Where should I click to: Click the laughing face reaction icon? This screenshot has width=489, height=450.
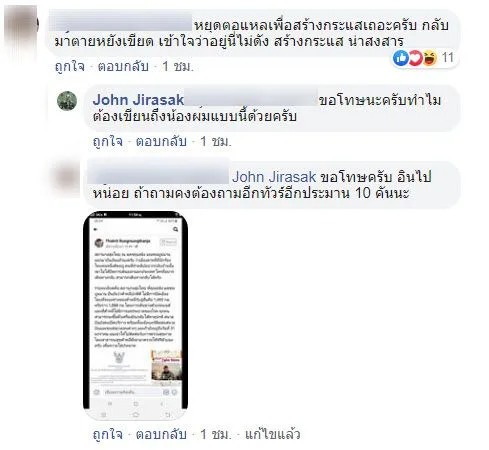click(x=430, y=58)
